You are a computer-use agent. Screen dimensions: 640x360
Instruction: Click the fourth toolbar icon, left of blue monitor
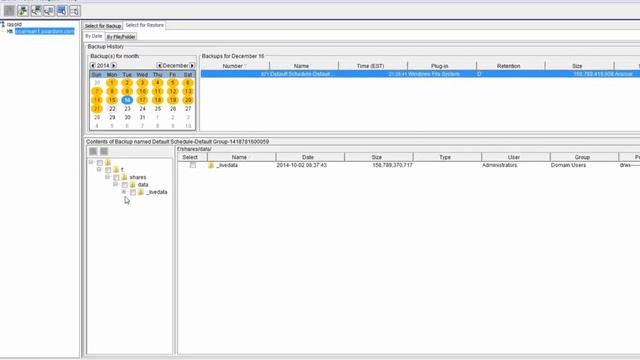pyautogui.click(x=49, y=11)
